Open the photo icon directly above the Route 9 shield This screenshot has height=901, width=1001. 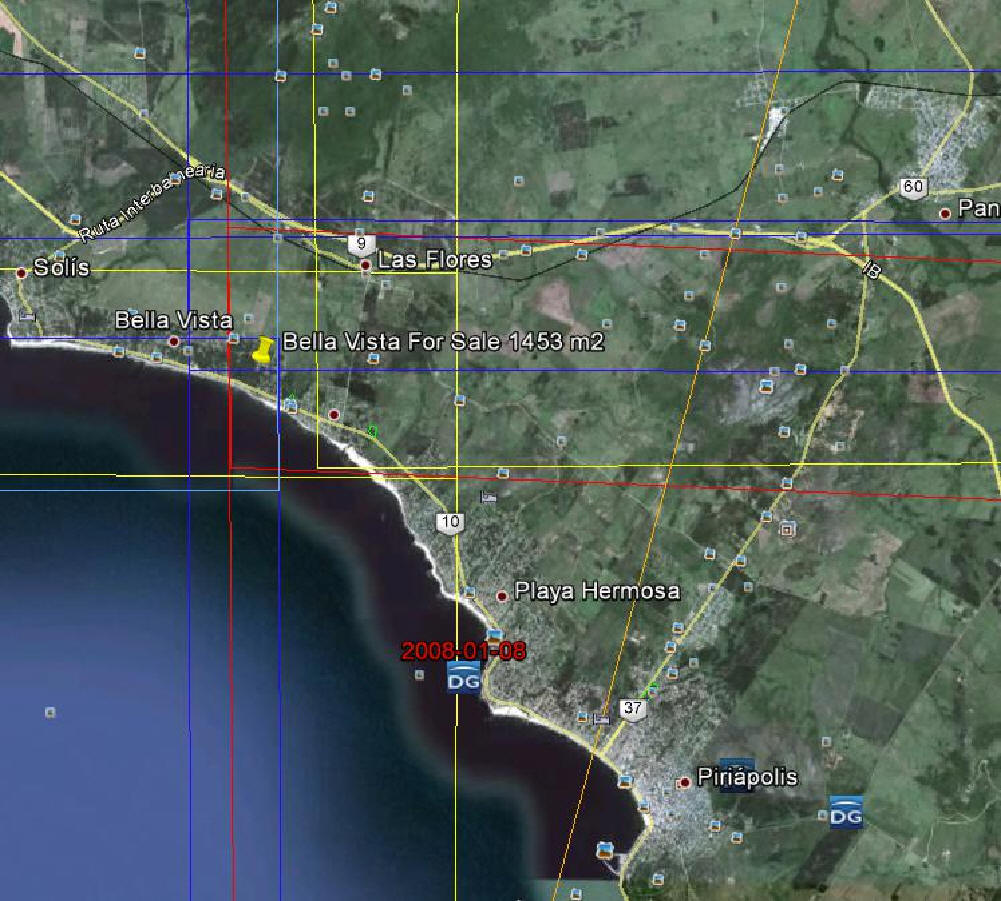[x=360, y=232]
